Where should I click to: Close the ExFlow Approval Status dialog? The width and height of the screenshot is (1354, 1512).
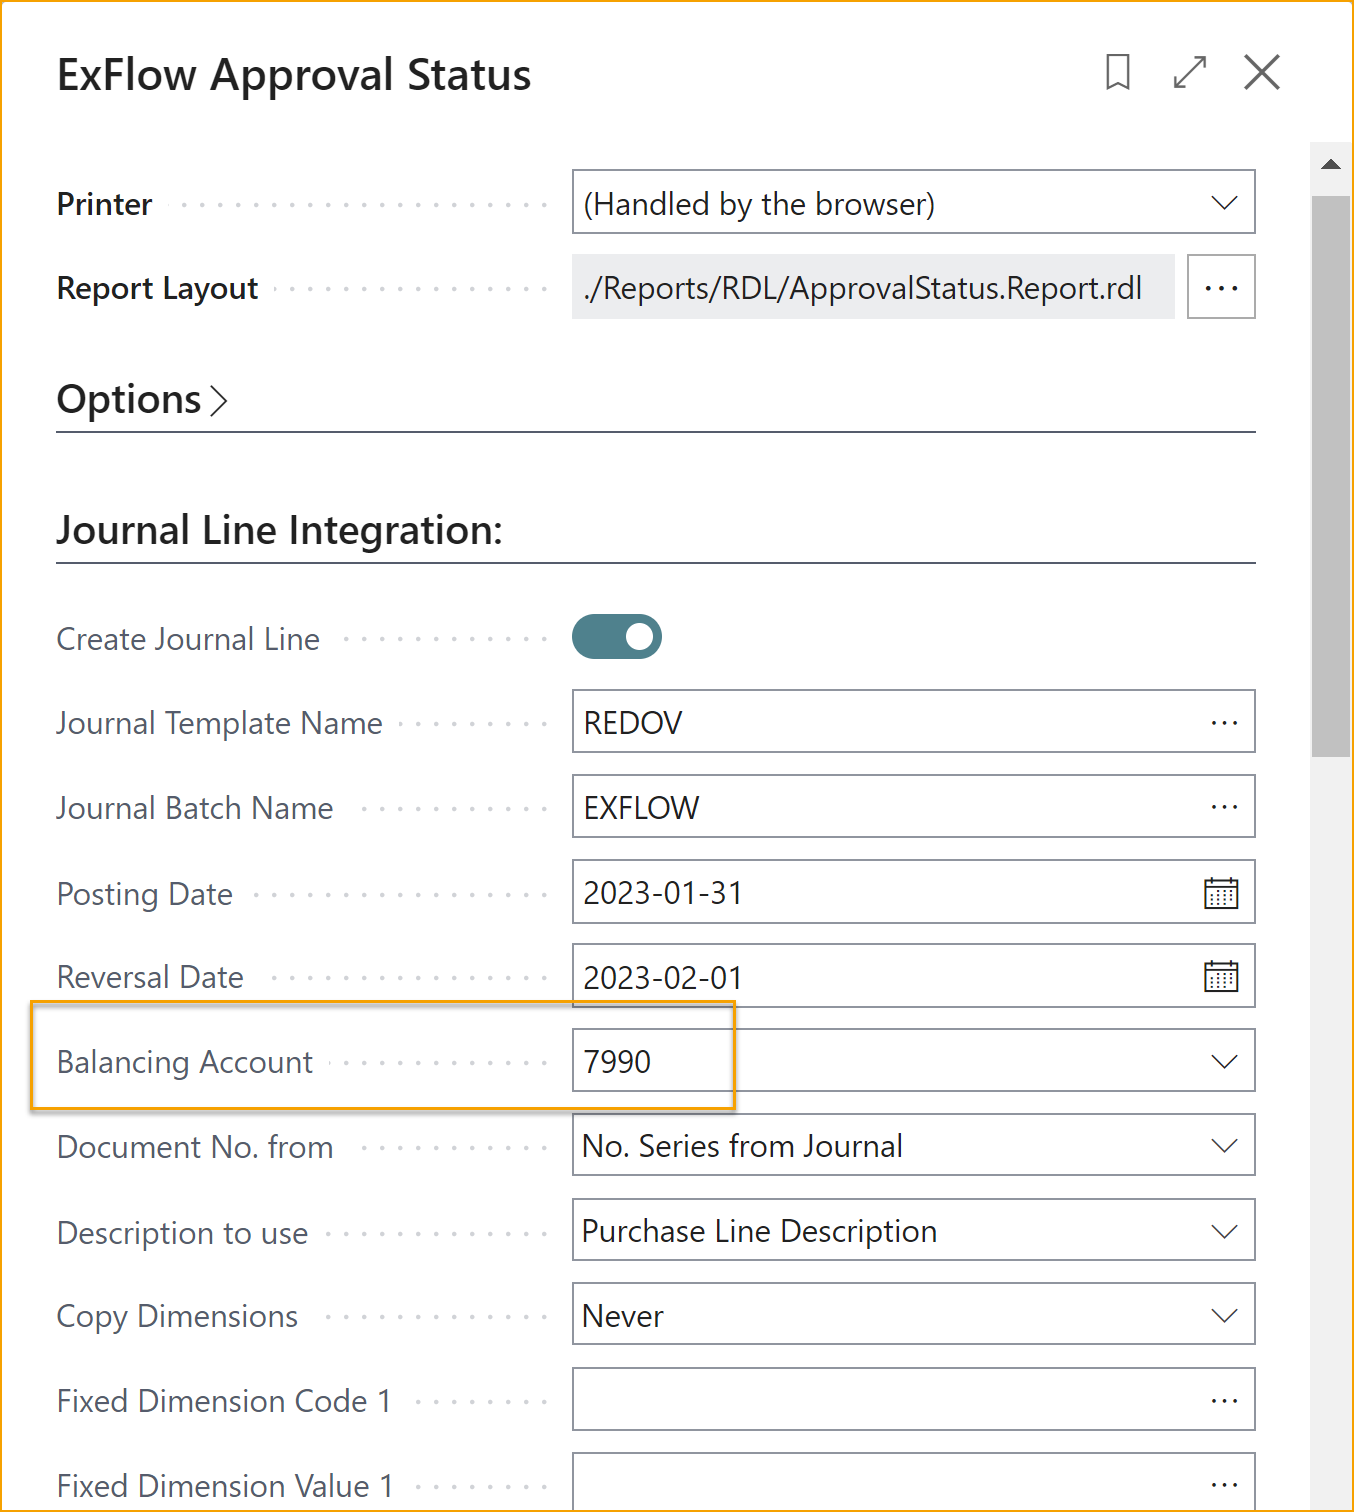pos(1261,72)
